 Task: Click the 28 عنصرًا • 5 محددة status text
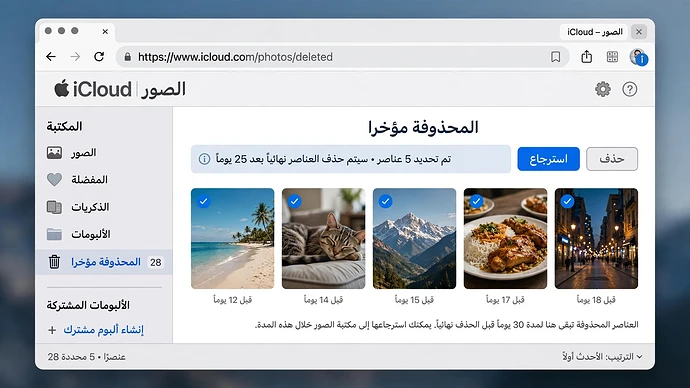click(86, 357)
